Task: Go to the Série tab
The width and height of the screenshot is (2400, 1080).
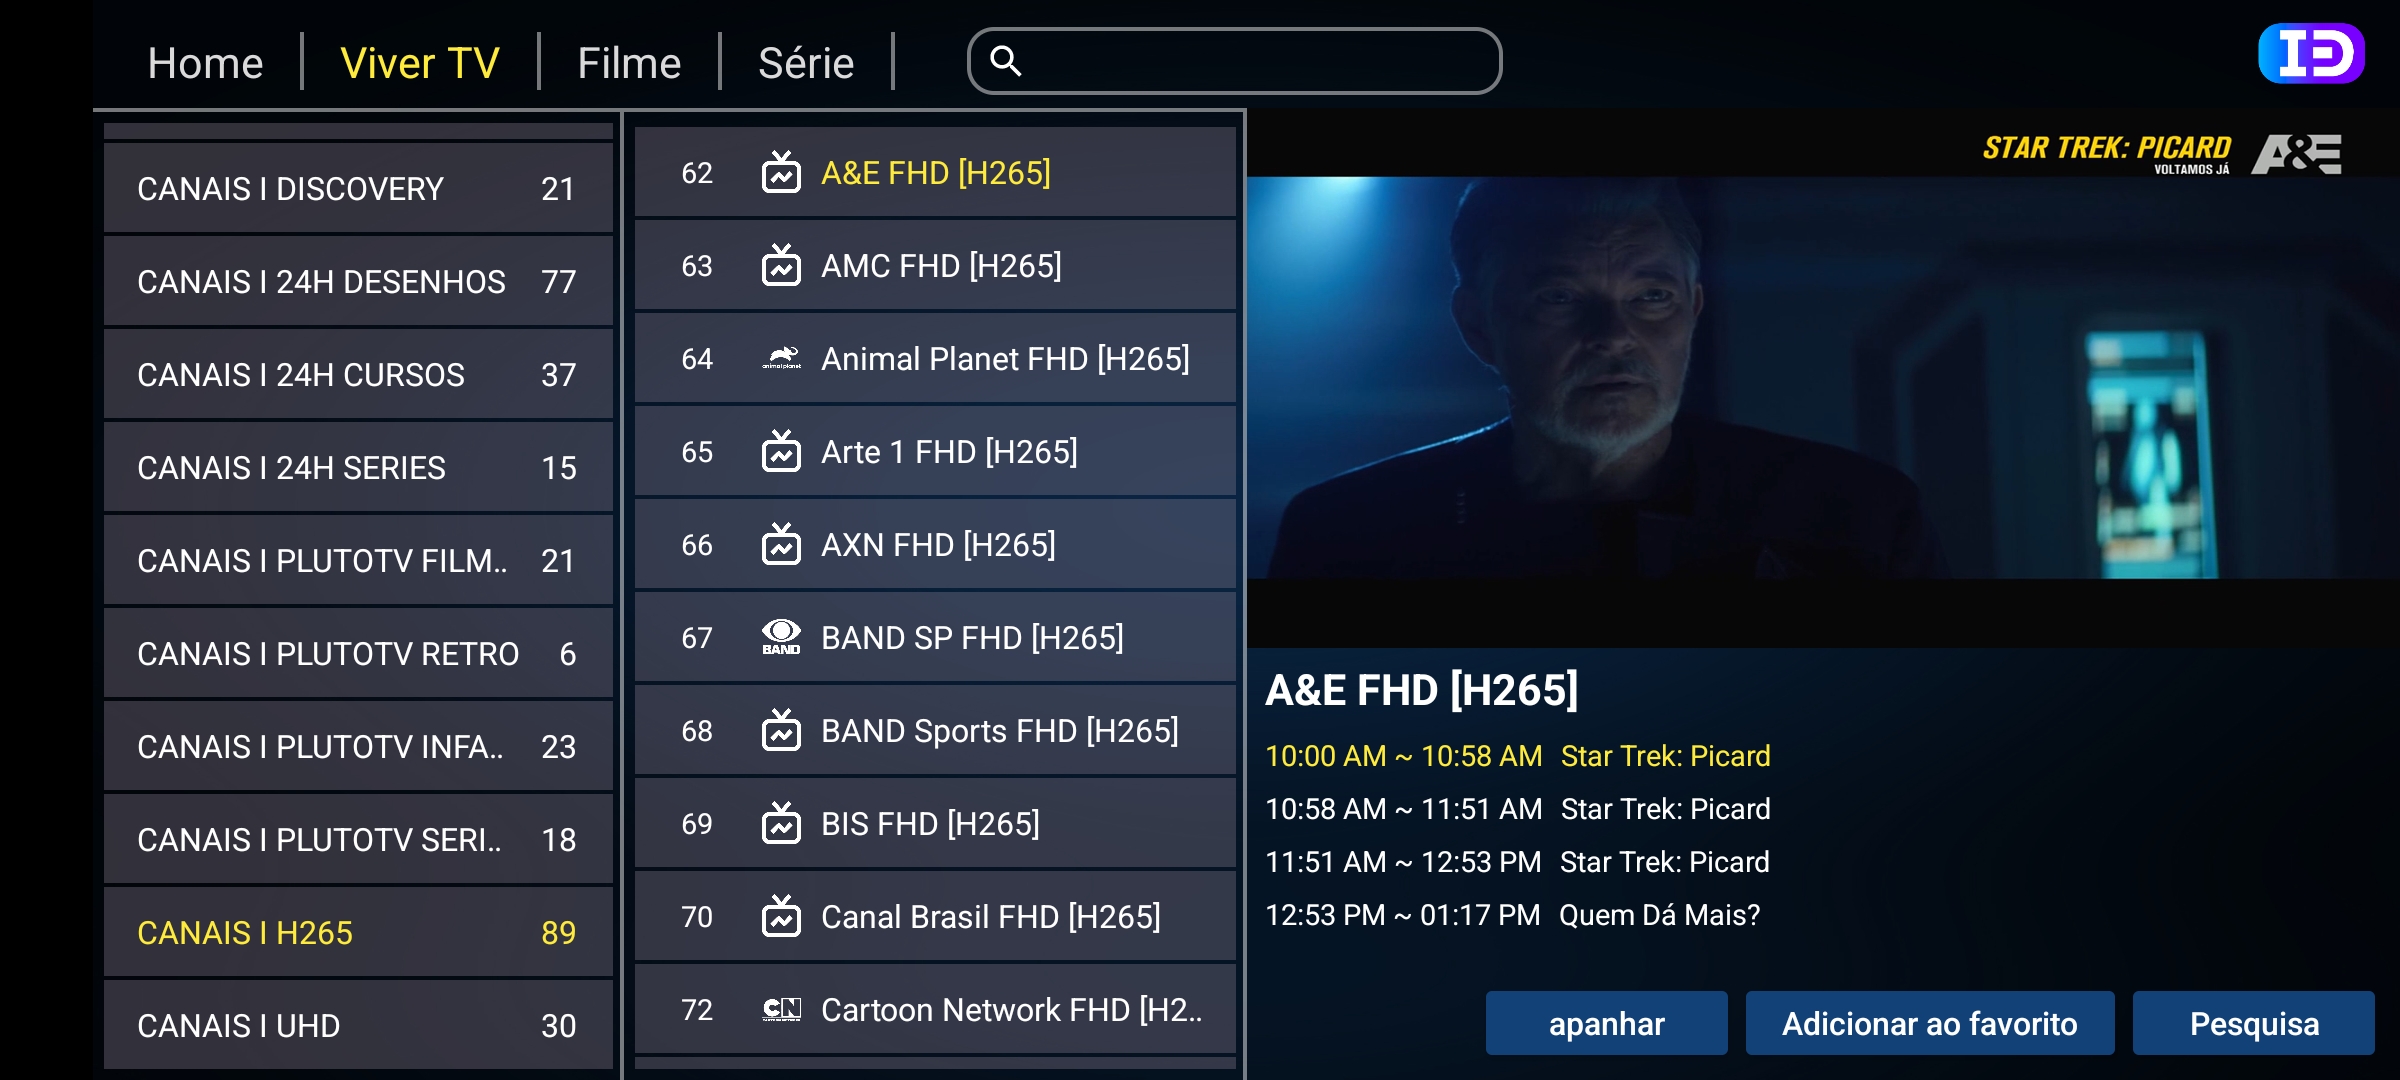Action: (806, 63)
